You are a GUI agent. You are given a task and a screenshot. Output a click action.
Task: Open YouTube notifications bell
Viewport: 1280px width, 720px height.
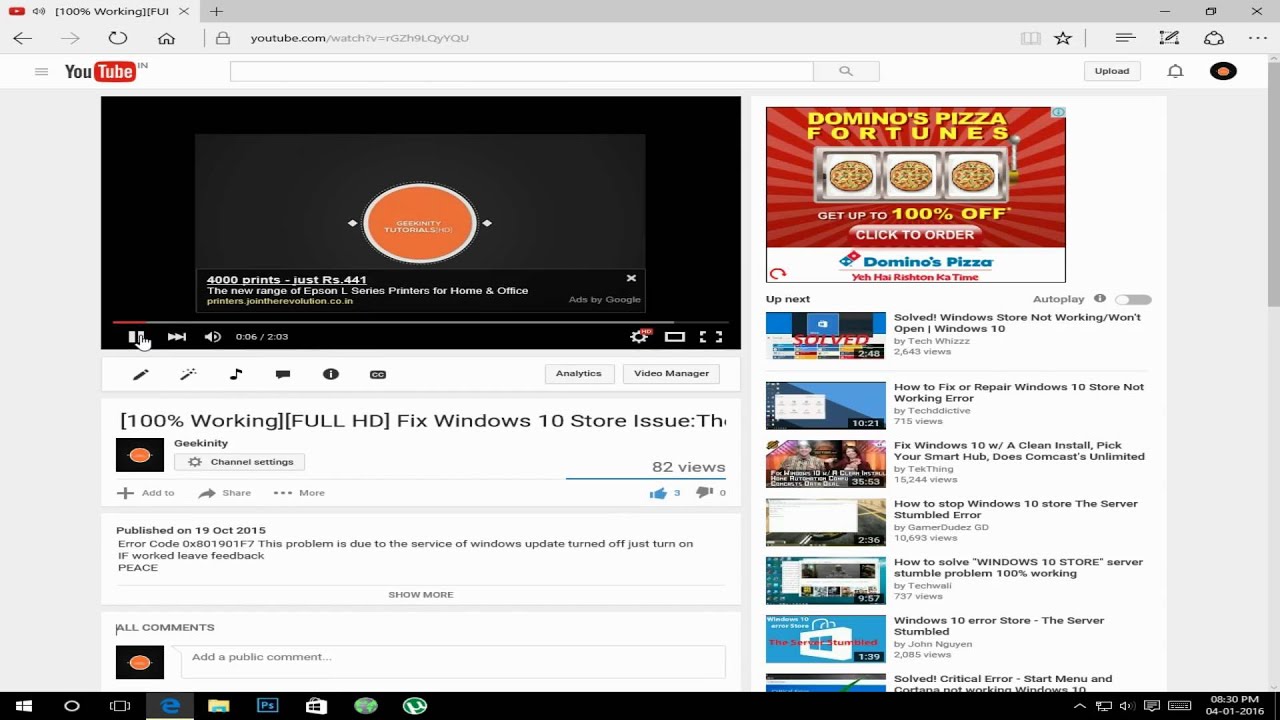pos(1176,71)
